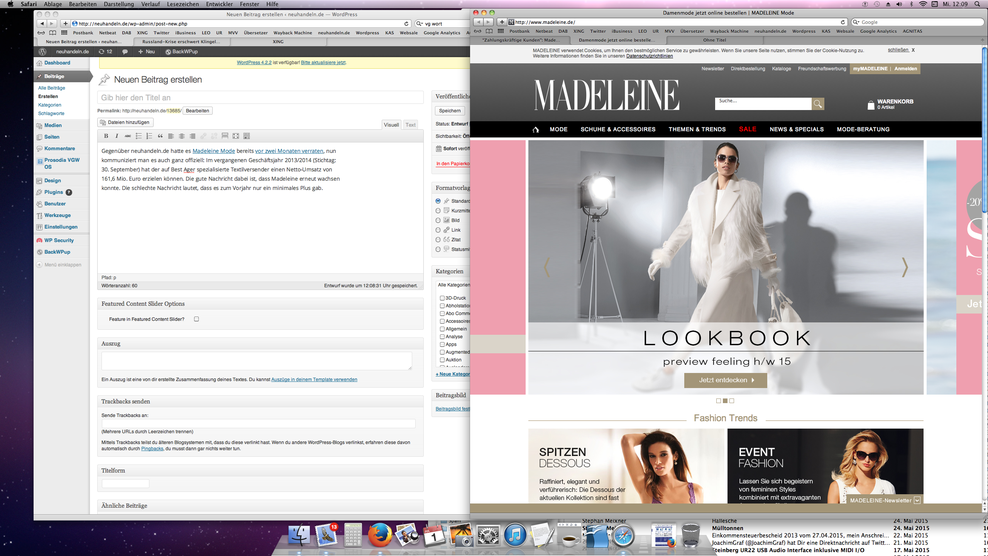988x556 pixels.
Task: Show previous Madeleine hero slide arrow
Action: (546, 267)
